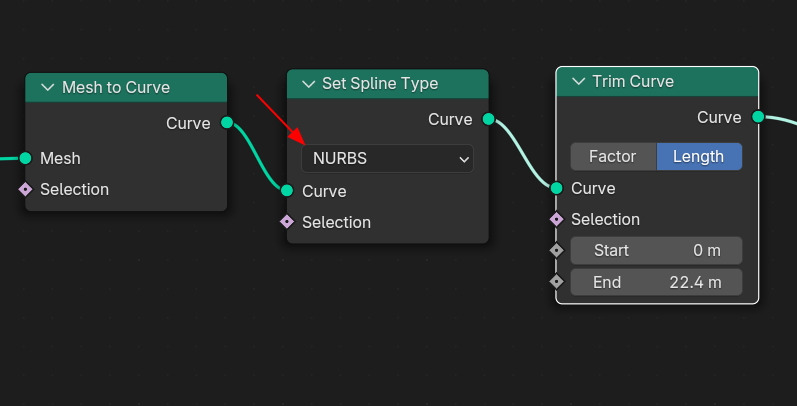The width and height of the screenshot is (797, 406).
Task: Click the Start input socket diamond
Action: coord(557,251)
